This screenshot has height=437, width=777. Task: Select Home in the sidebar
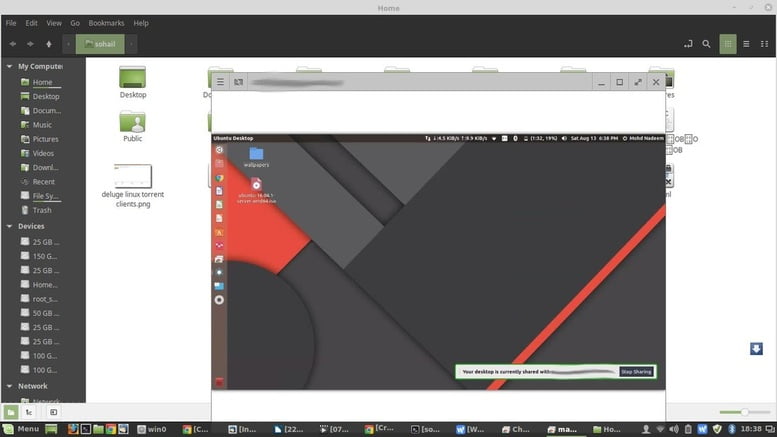(43, 82)
